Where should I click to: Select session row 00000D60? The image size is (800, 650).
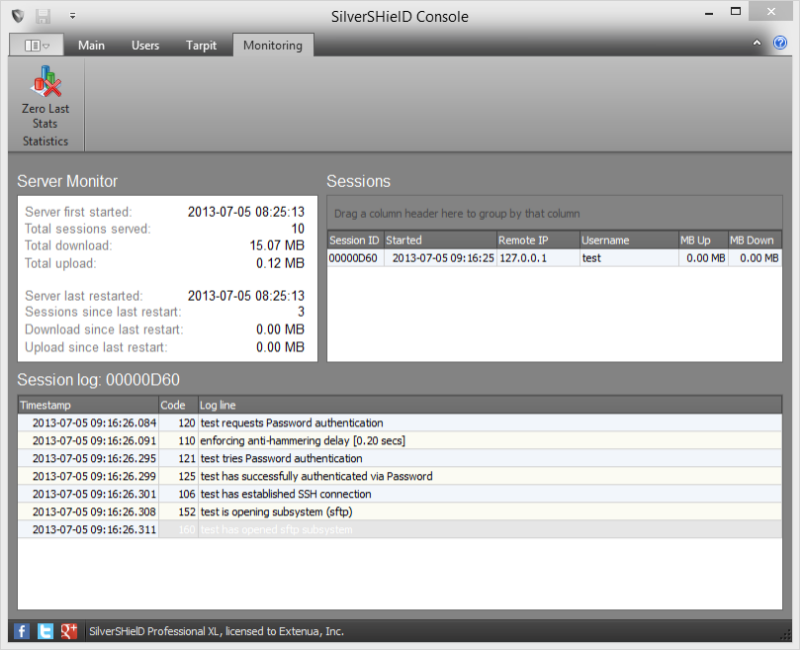554,258
